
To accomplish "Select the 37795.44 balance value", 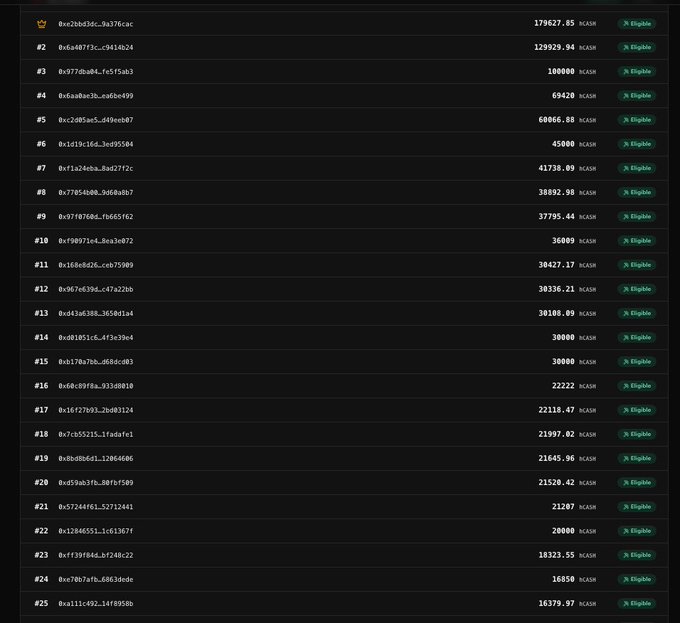I will pyautogui.click(x=557, y=216).
